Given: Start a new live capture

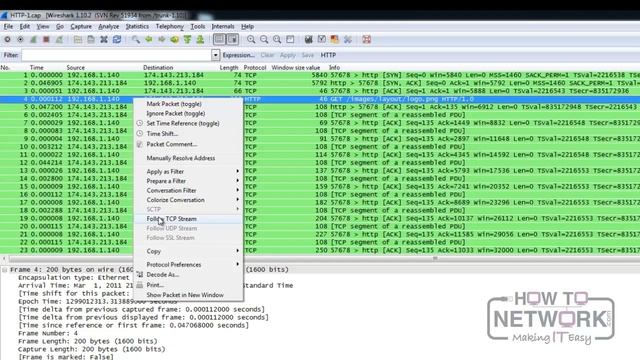Looking at the screenshot, I should pos(33,40).
